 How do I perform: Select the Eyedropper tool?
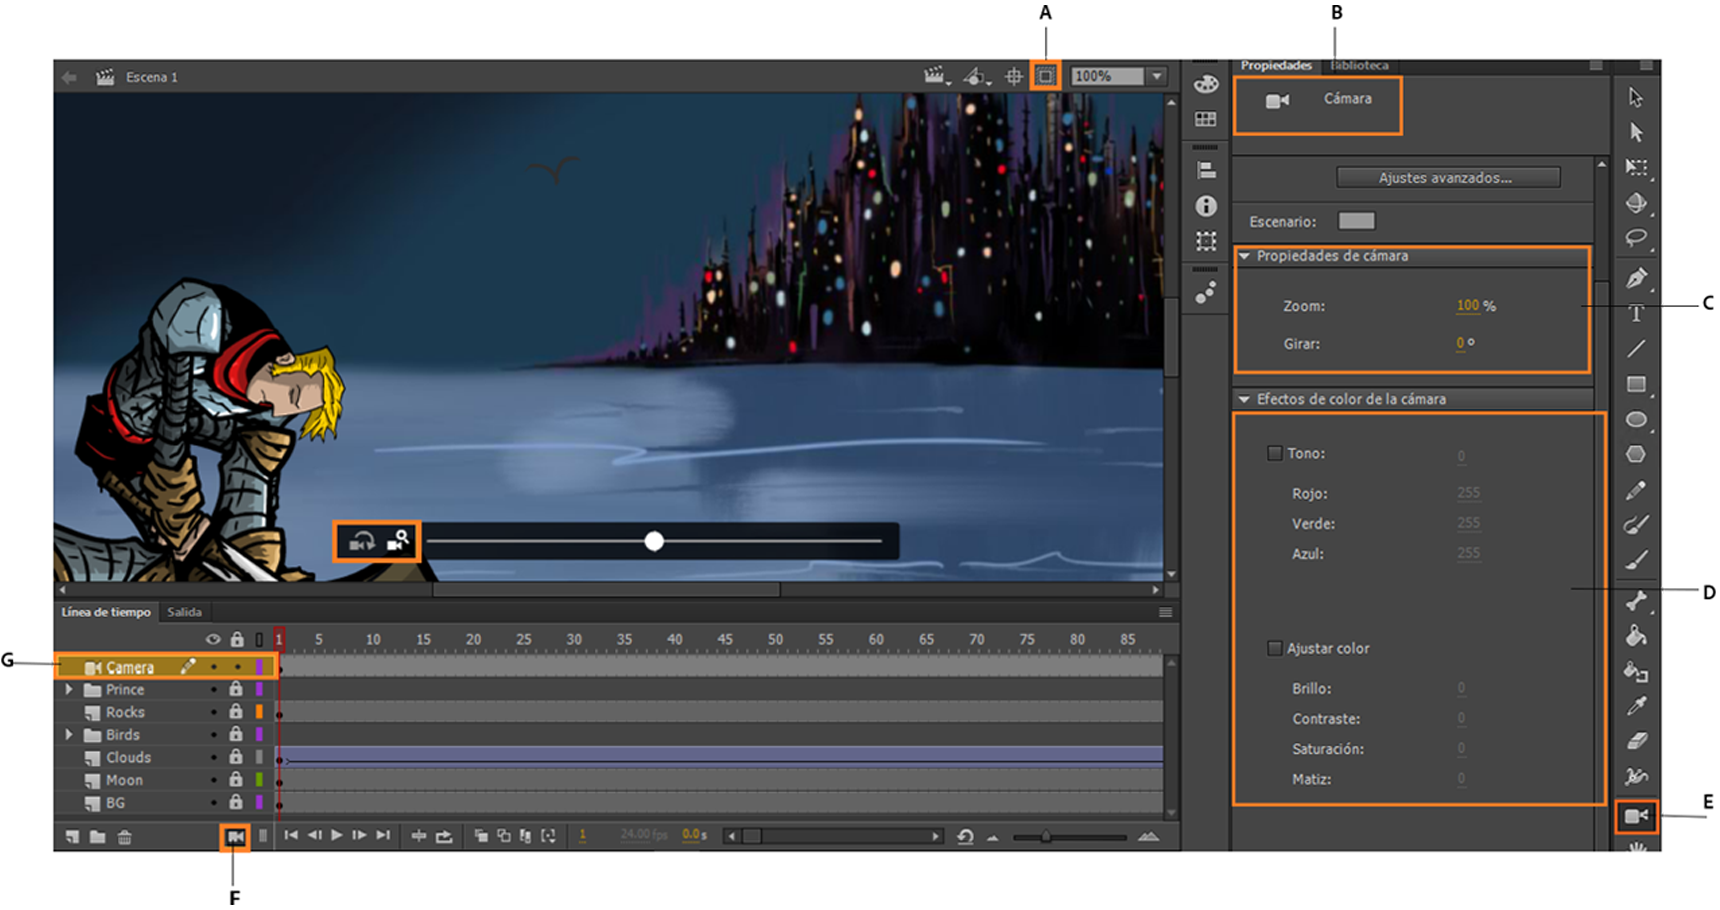pos(1636,706)
